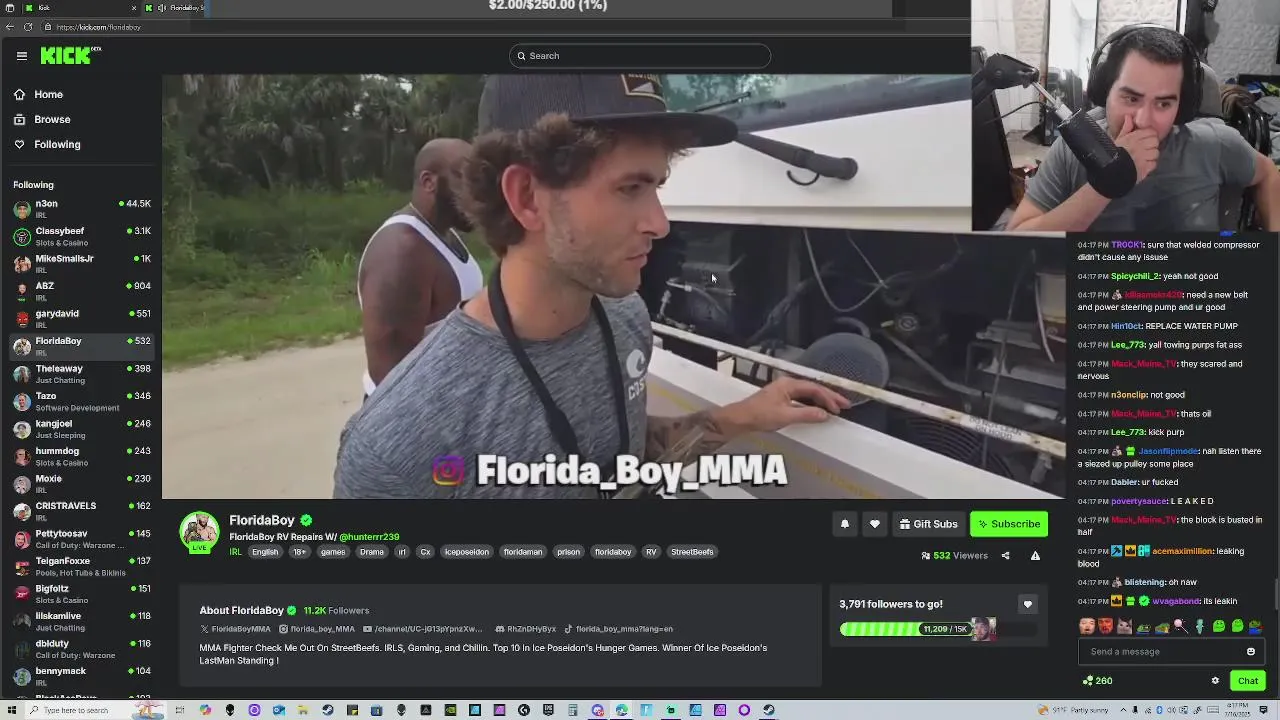
Task: Open Theleaway channel in sidebar
Action: point(81,374)
